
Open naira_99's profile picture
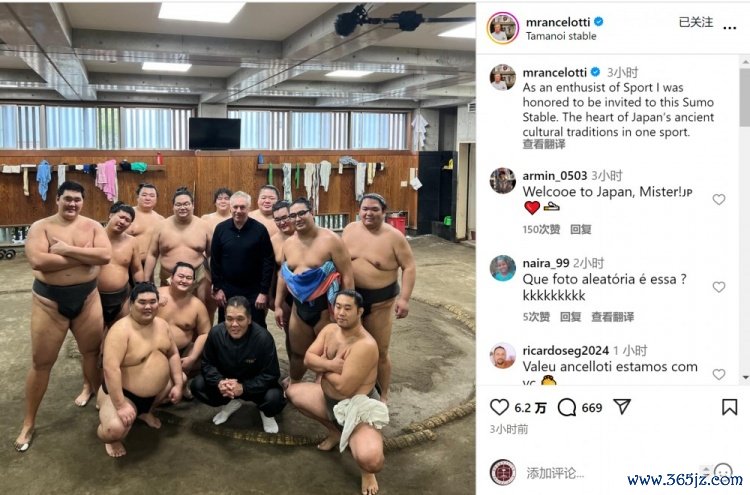tap(503, 268)
